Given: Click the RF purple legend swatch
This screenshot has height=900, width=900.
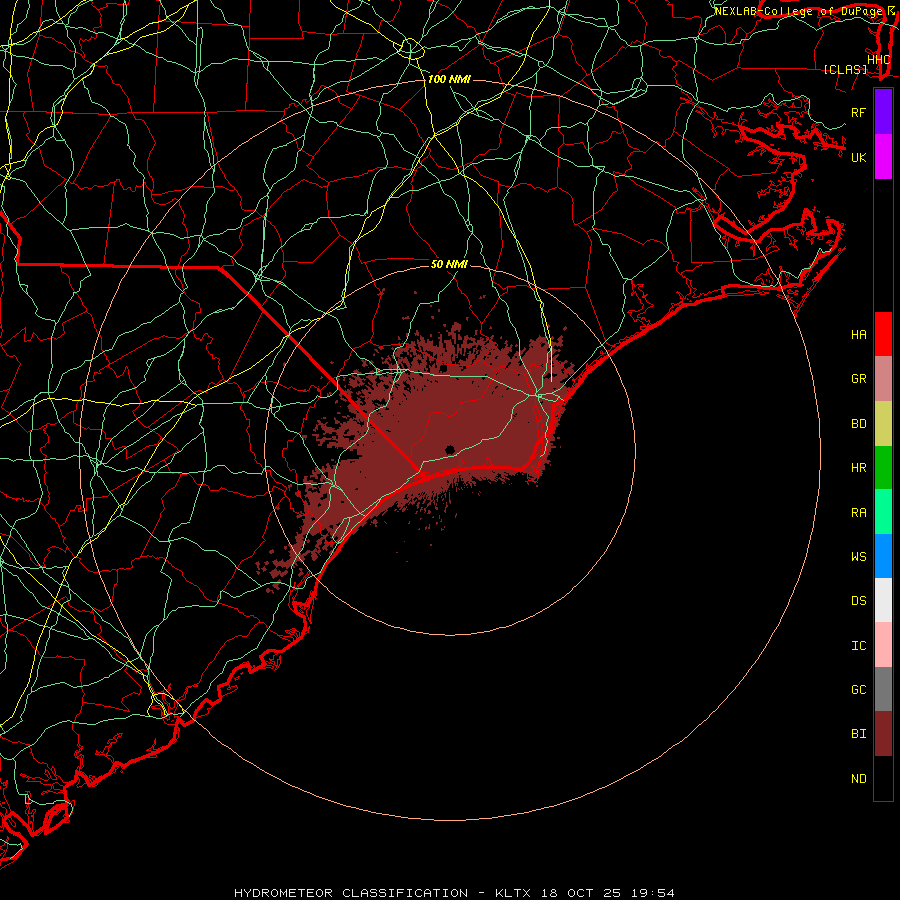Looking at the screenshot, I should pos(883,112).
